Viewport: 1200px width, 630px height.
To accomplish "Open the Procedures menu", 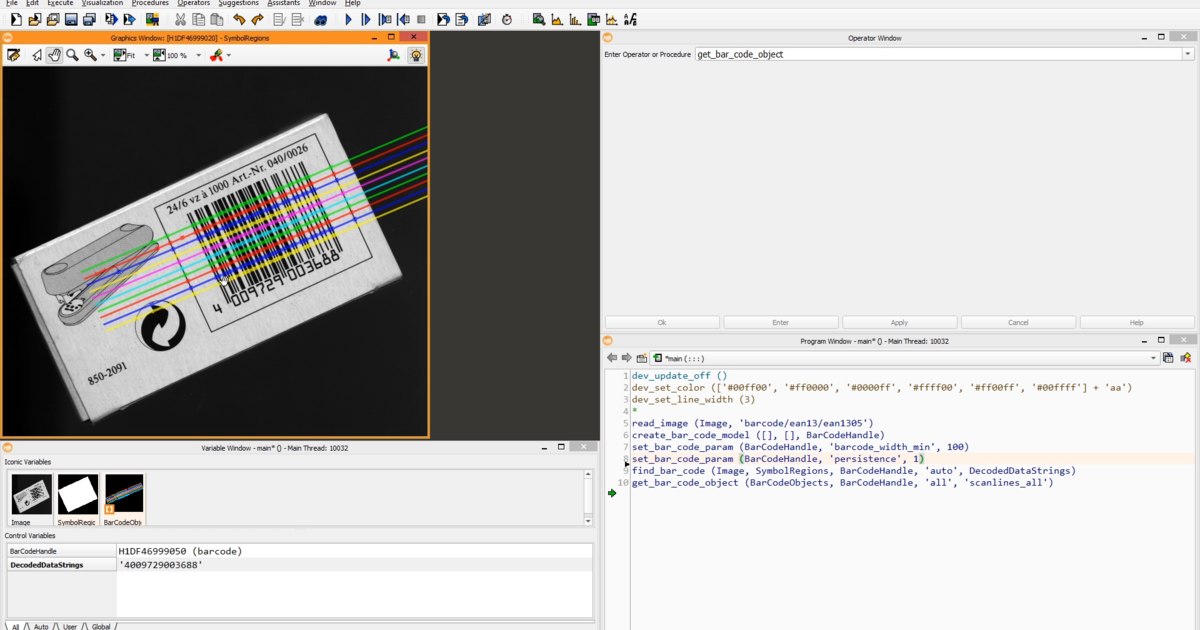I will point(150,4).
